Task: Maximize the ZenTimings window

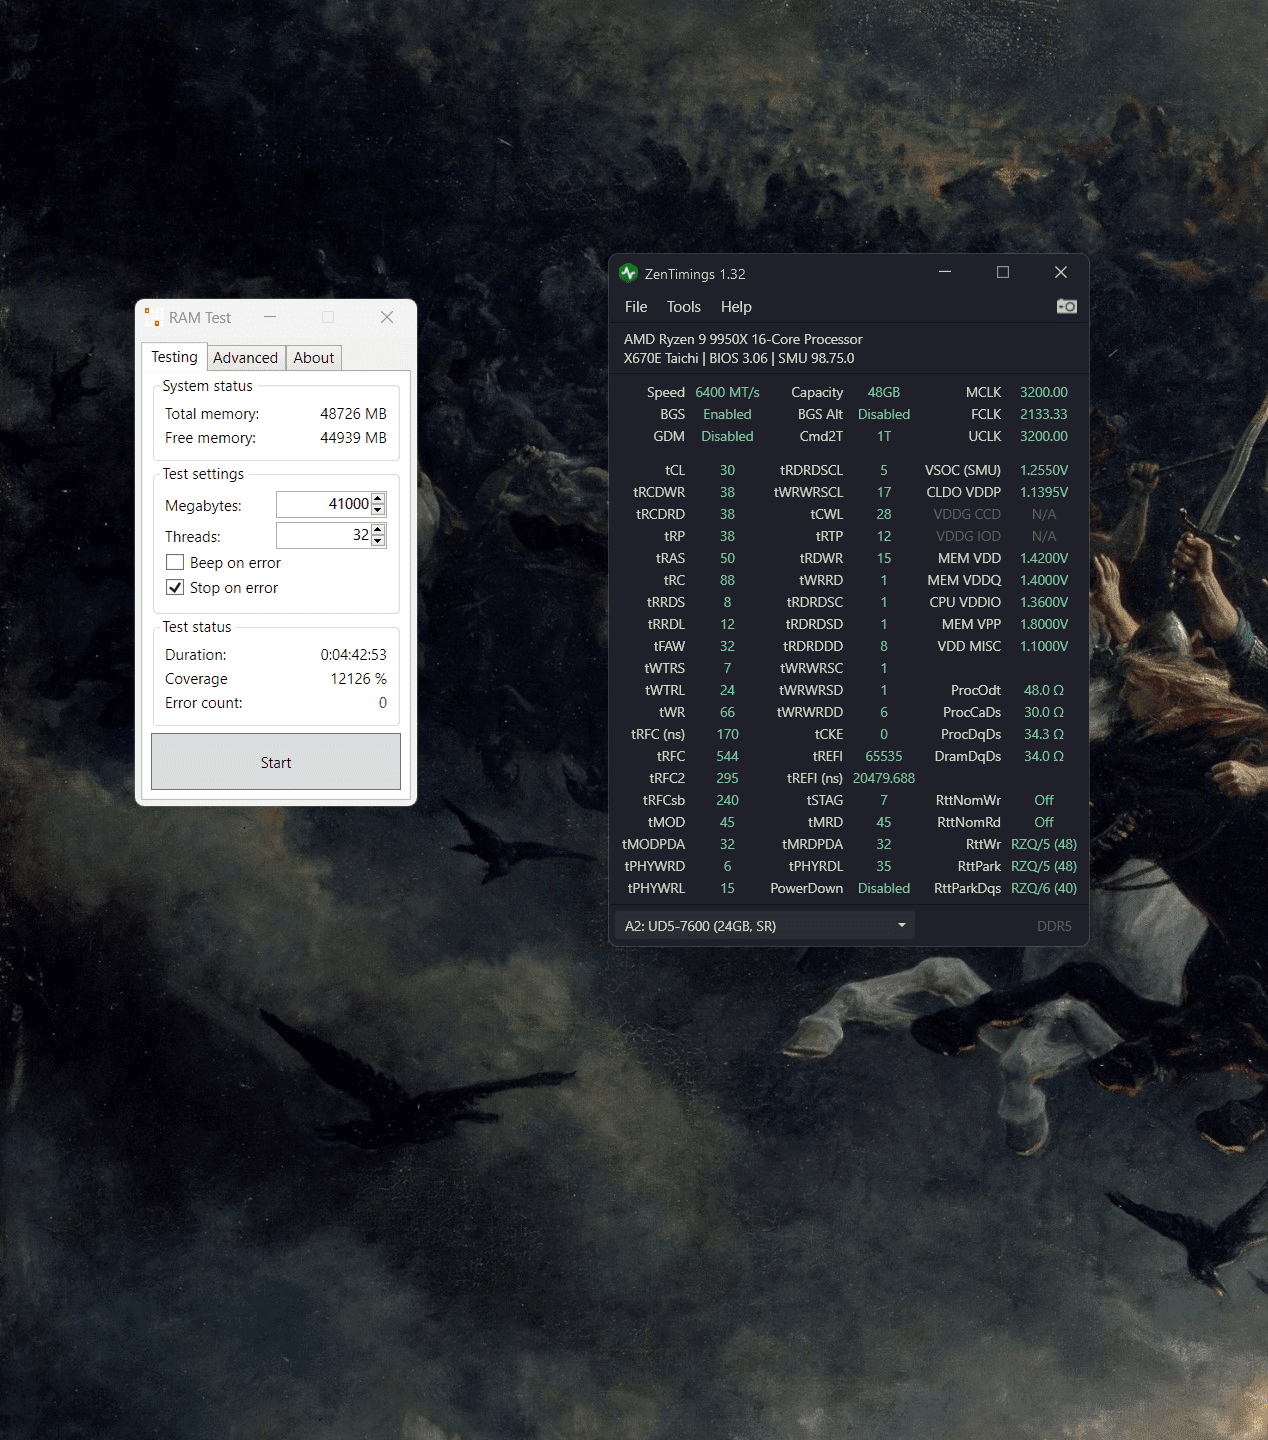Action: (1003, 272)
